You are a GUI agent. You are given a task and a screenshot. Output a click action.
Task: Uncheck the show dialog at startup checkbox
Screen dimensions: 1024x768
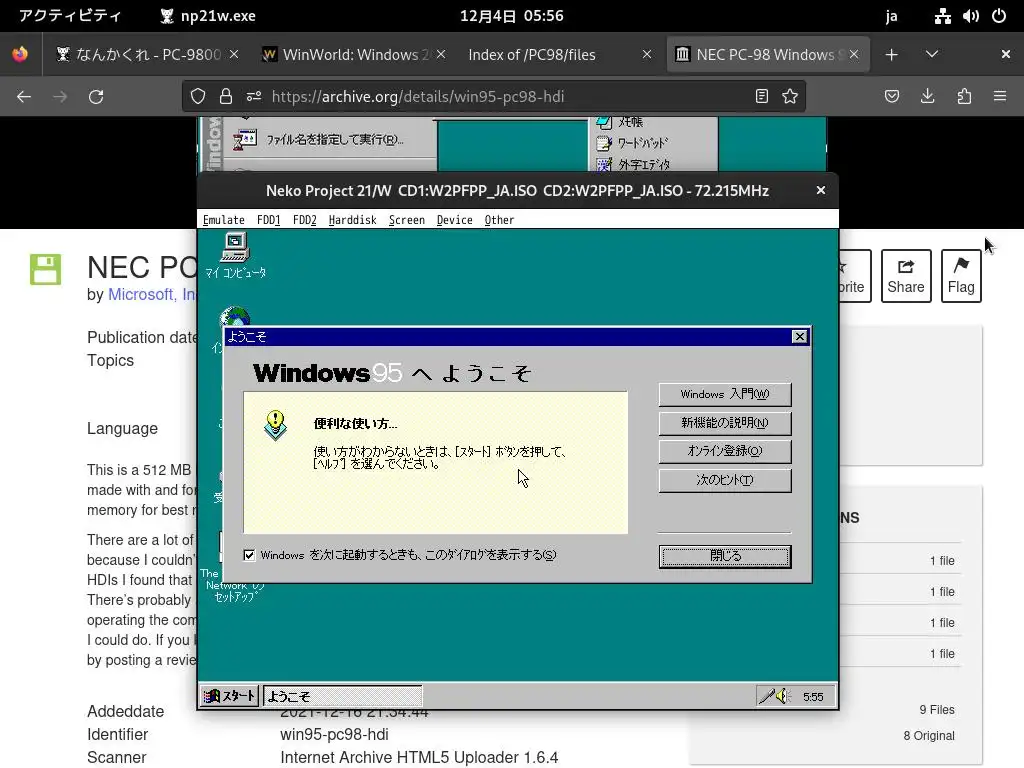249,555
